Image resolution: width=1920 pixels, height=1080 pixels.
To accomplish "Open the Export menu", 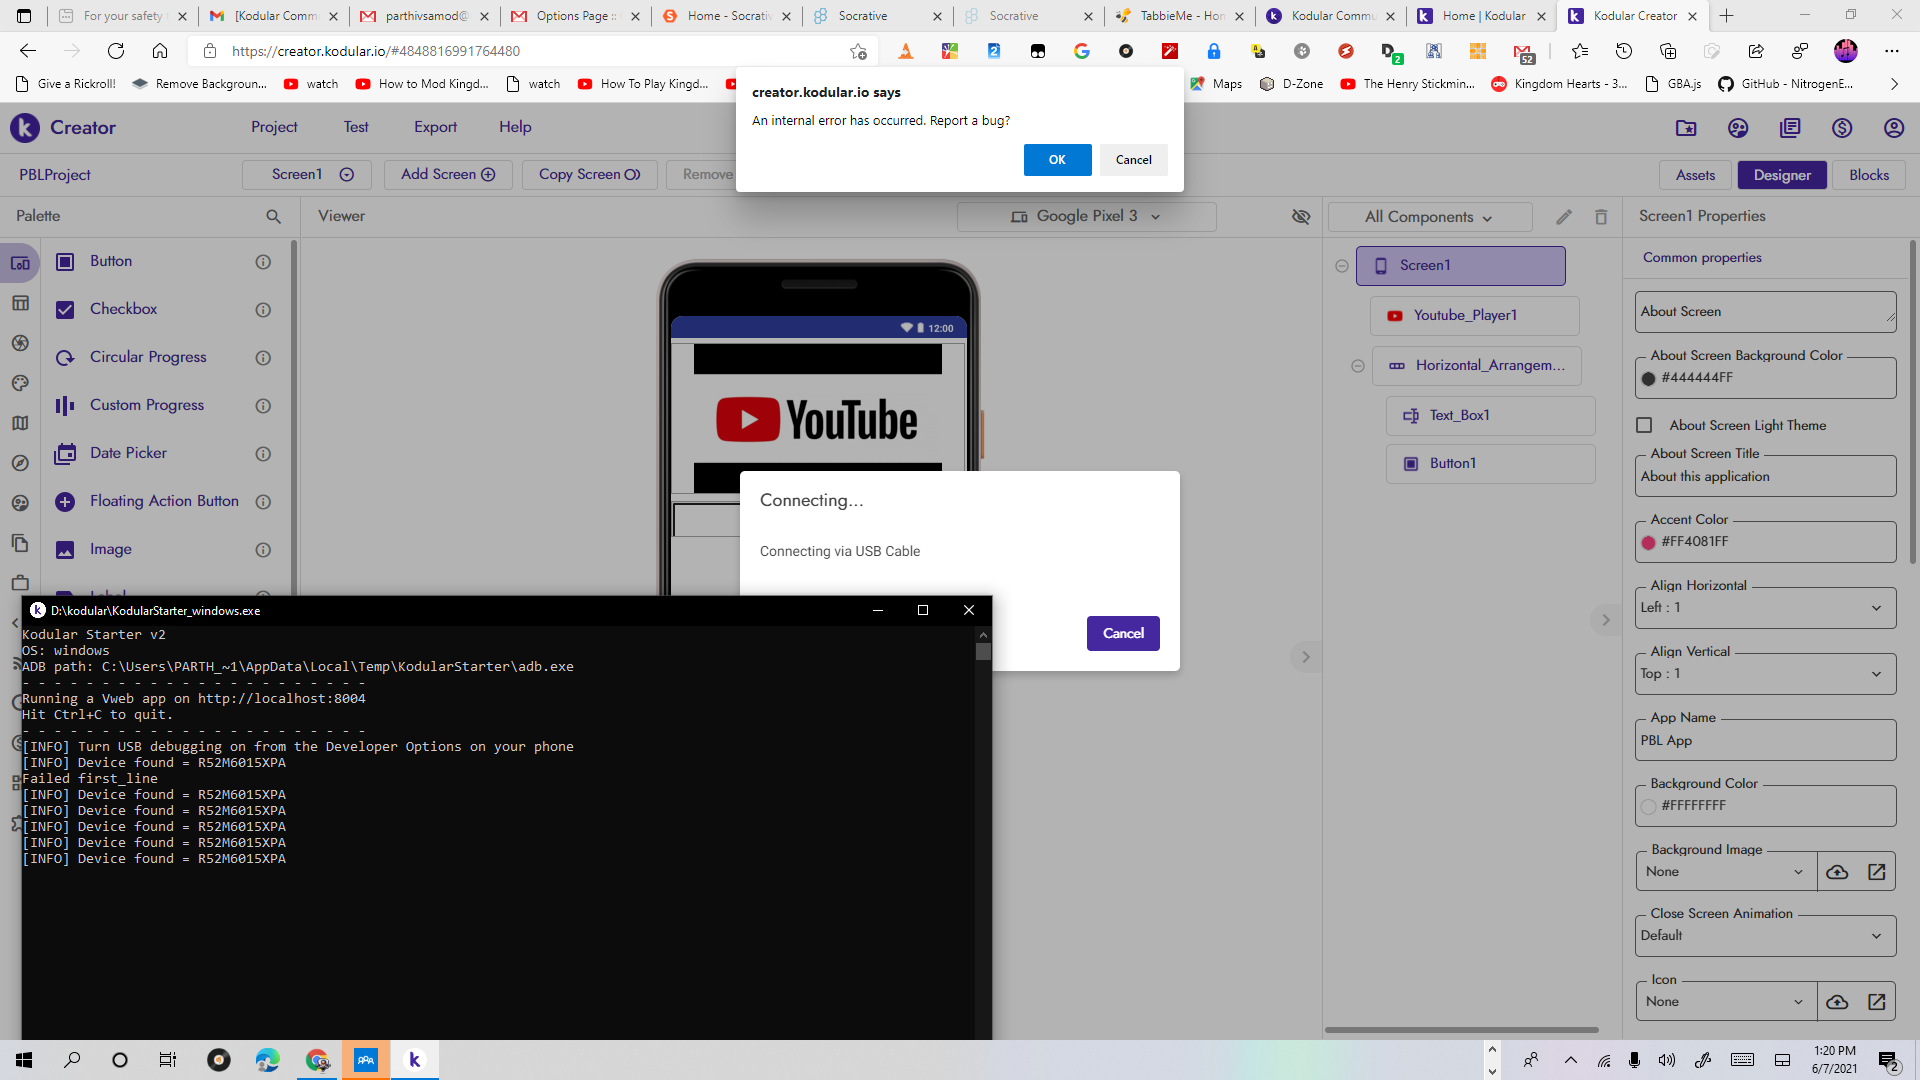I will pos(435,127).
